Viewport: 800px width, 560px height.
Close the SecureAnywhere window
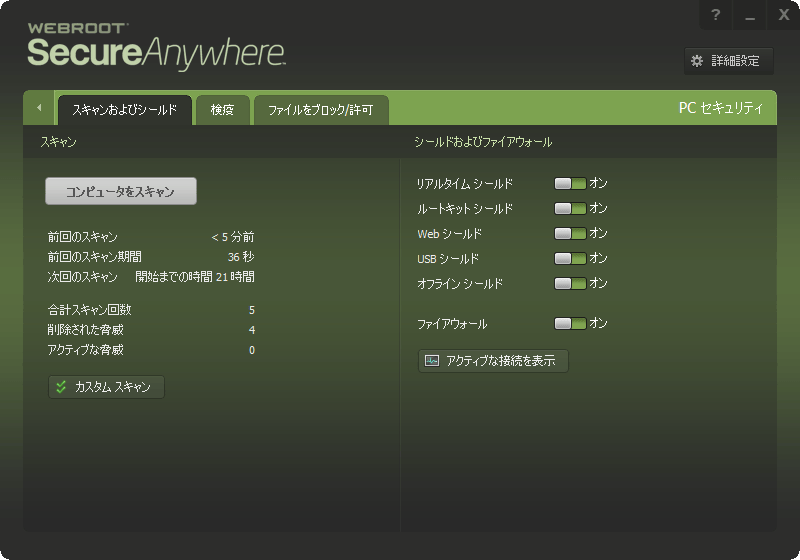784,15
